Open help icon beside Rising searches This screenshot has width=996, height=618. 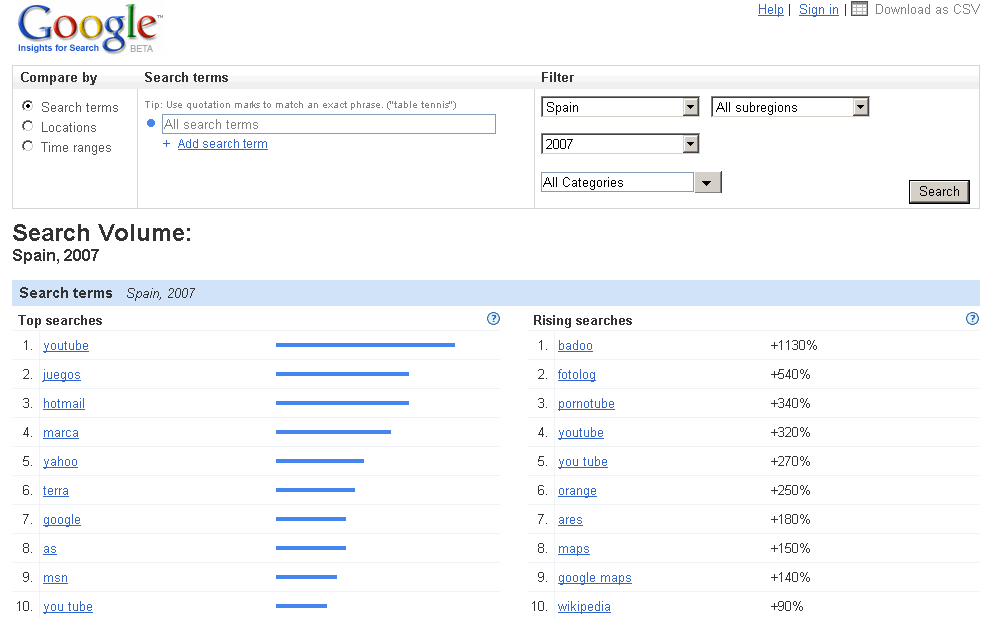(972, 319)
